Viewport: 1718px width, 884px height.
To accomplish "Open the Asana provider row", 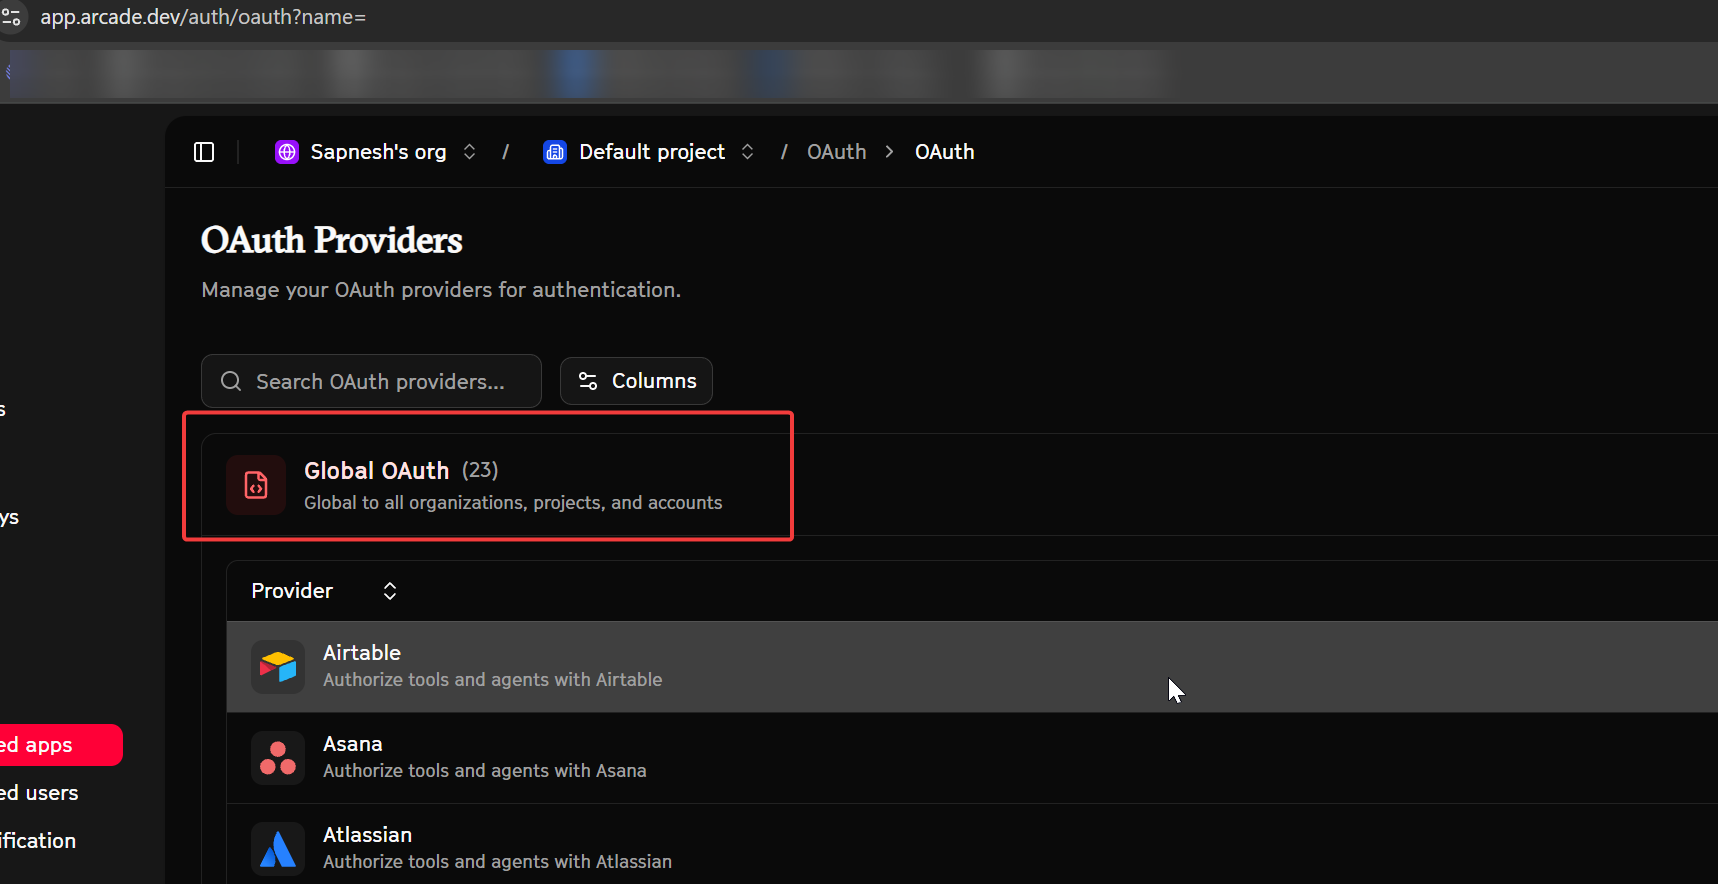I will coord(972,758).
